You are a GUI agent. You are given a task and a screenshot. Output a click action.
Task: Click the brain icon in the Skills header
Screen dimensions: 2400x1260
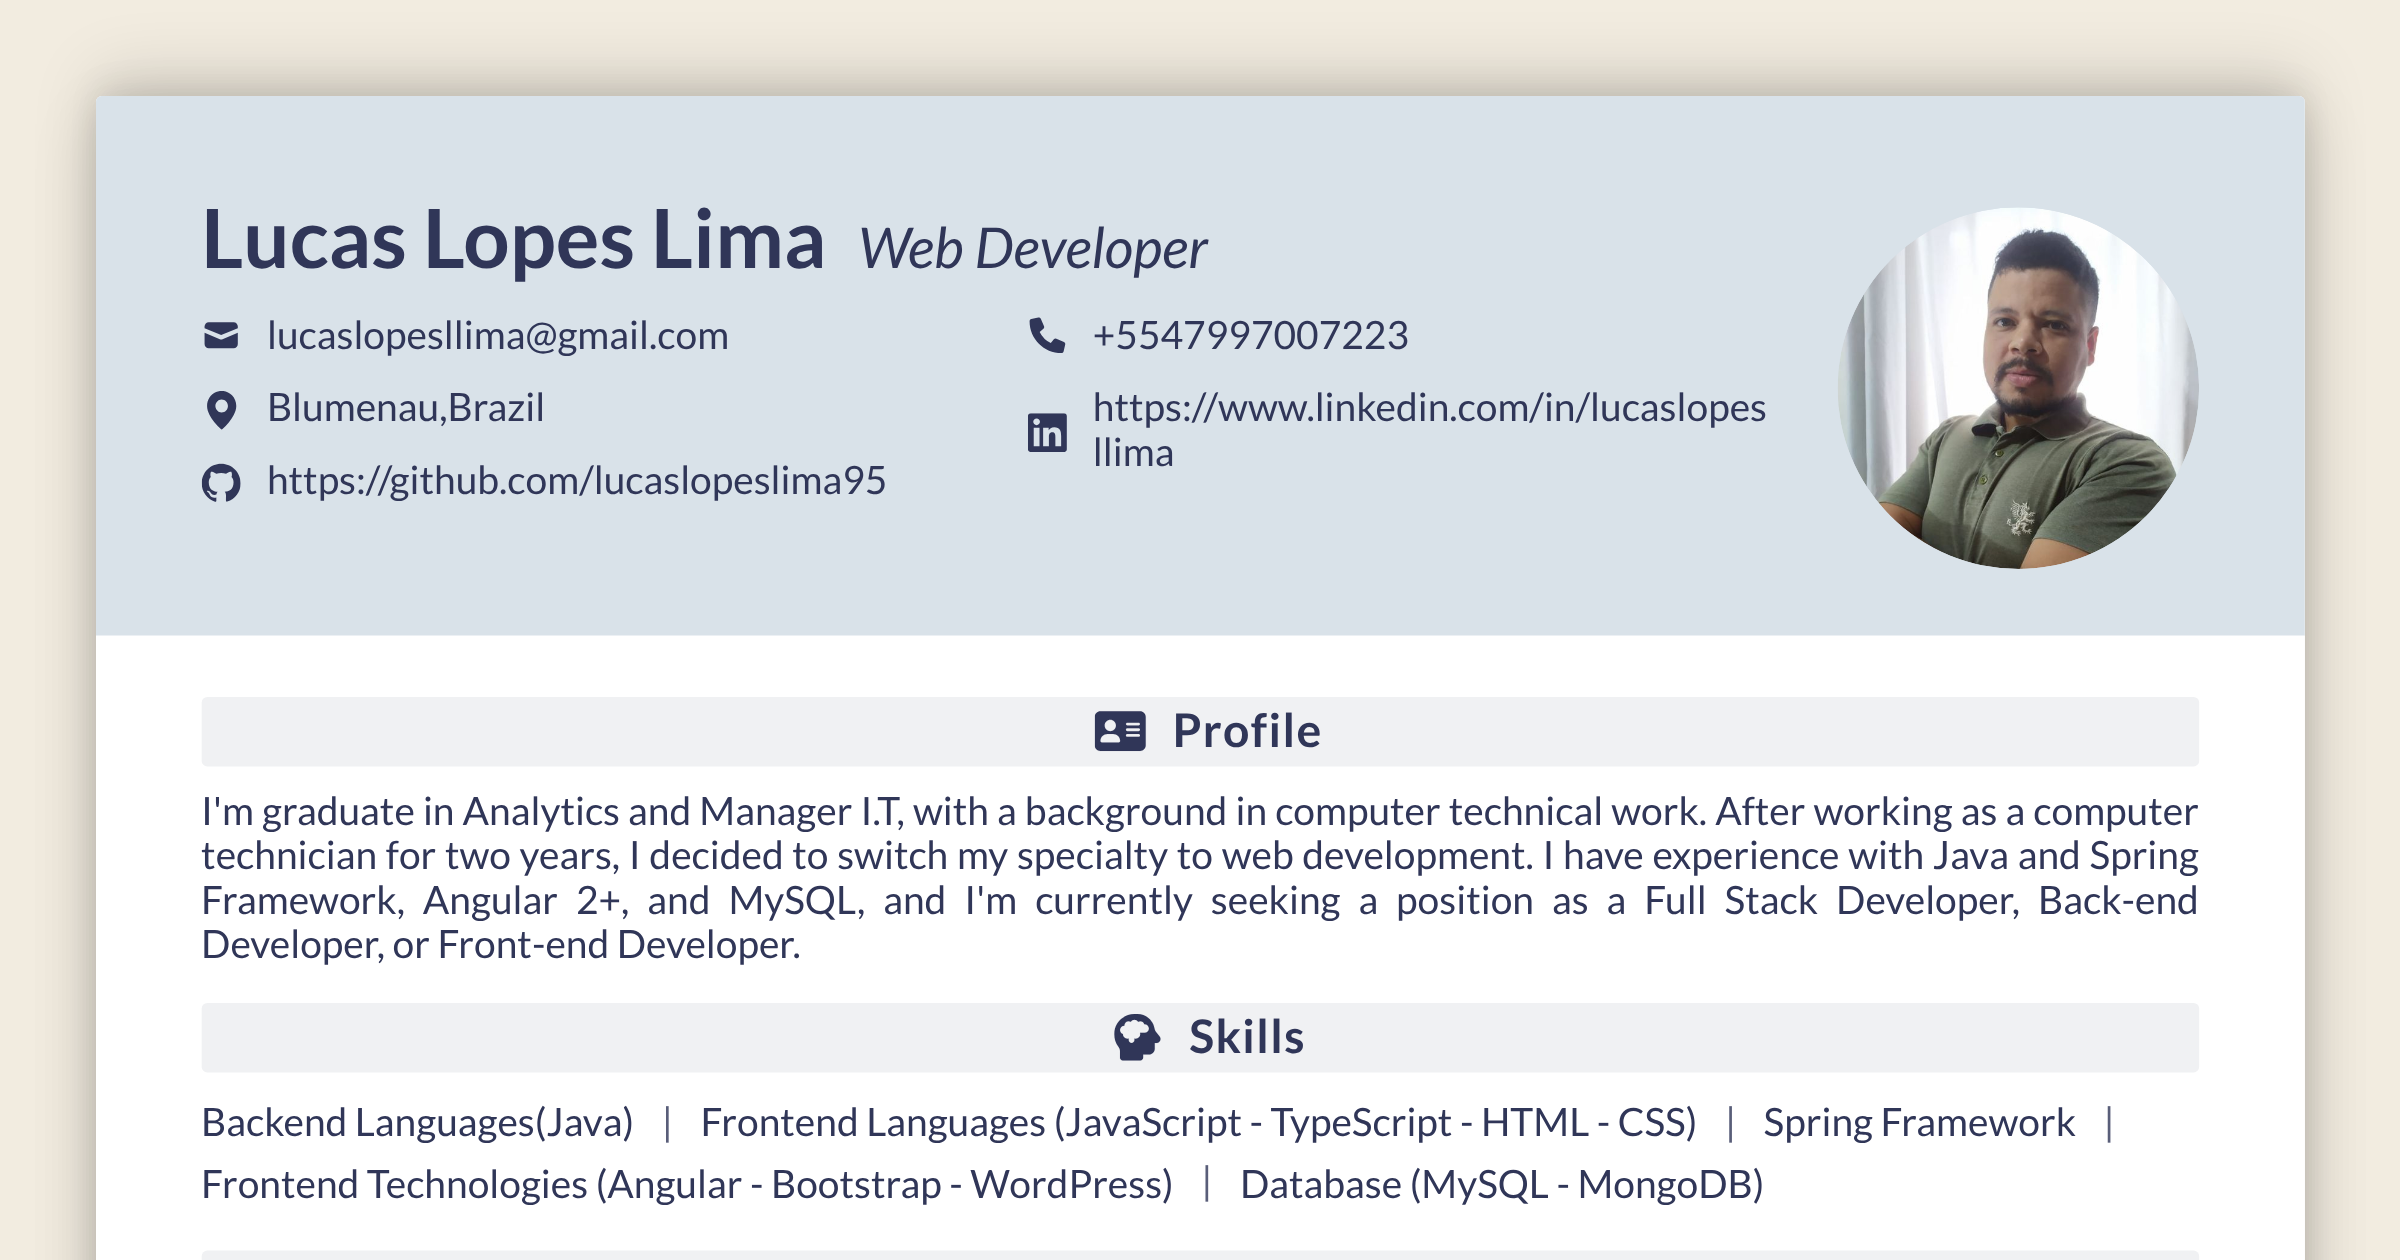coord(1139,1037)
